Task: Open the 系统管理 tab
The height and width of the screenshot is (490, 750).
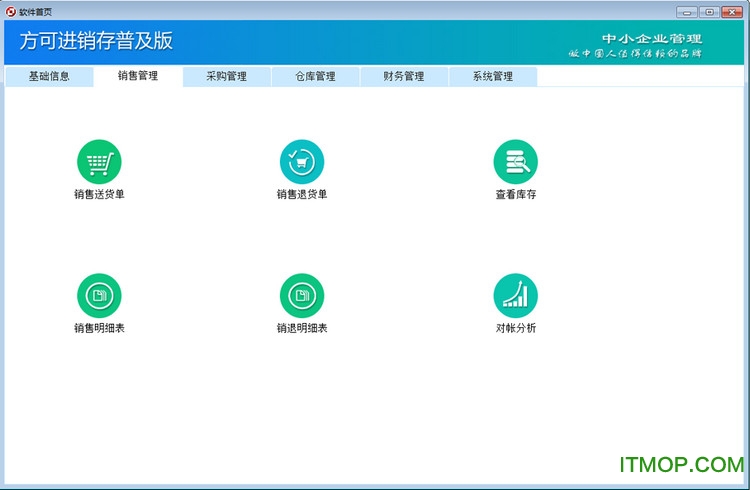Action: click(493, 76)
